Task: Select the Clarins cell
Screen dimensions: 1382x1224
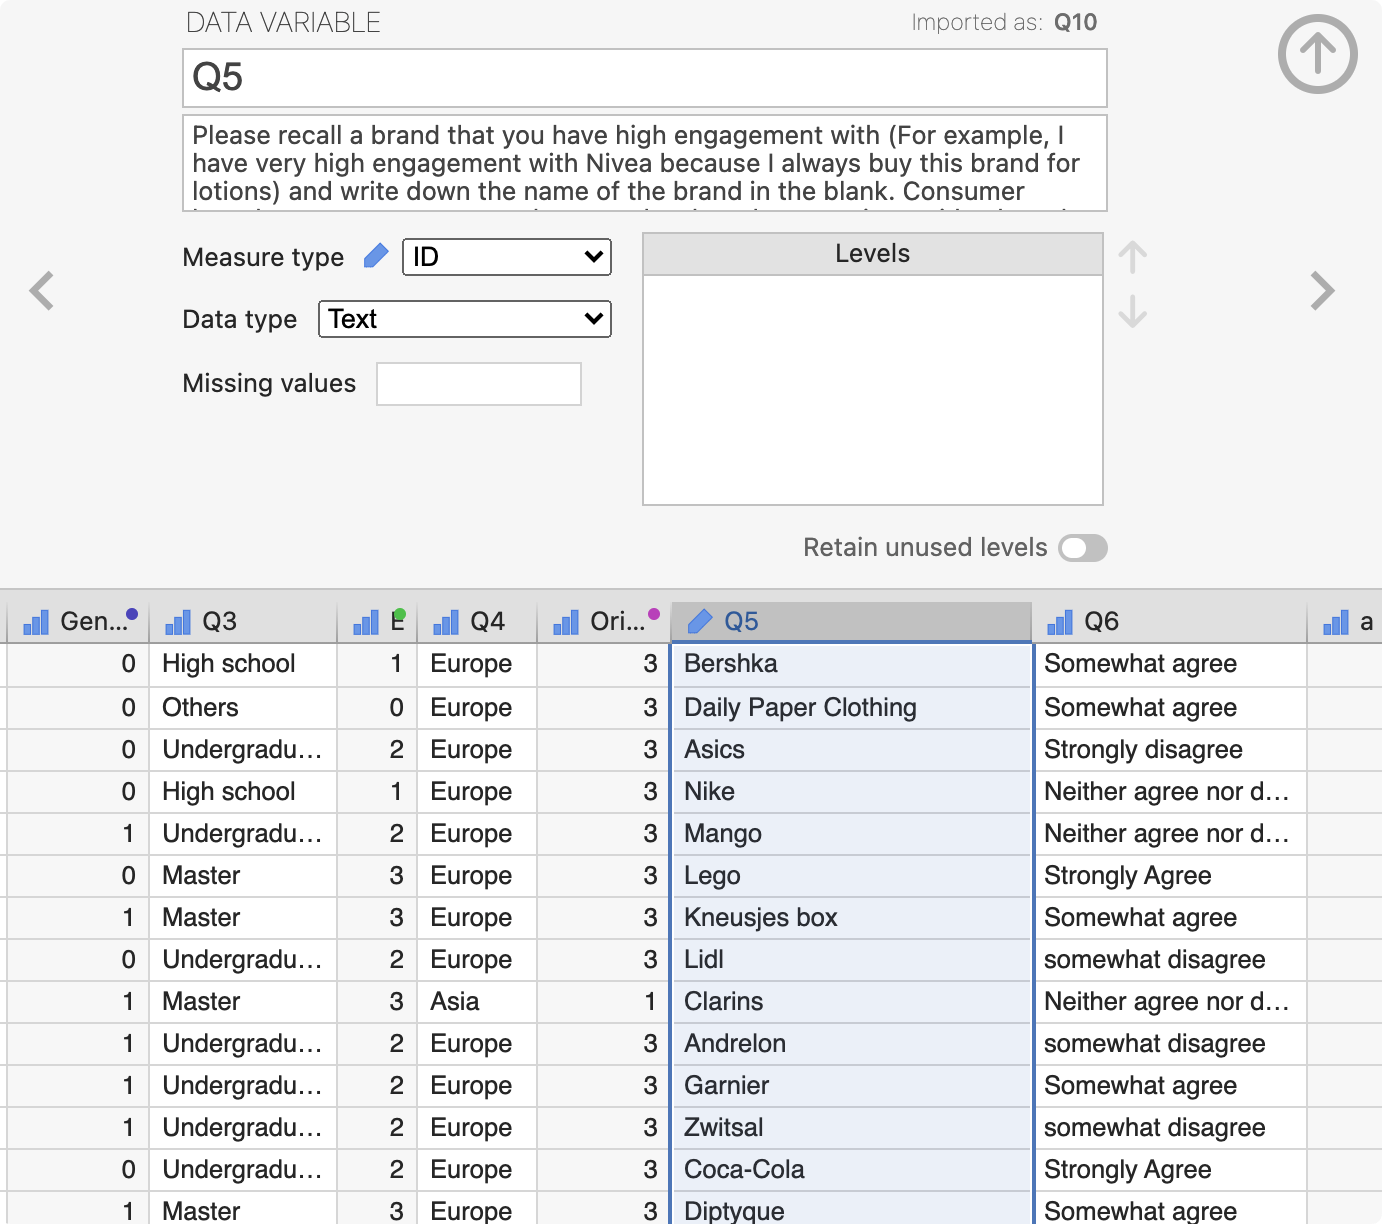Action: click(x=851, y=1002)
